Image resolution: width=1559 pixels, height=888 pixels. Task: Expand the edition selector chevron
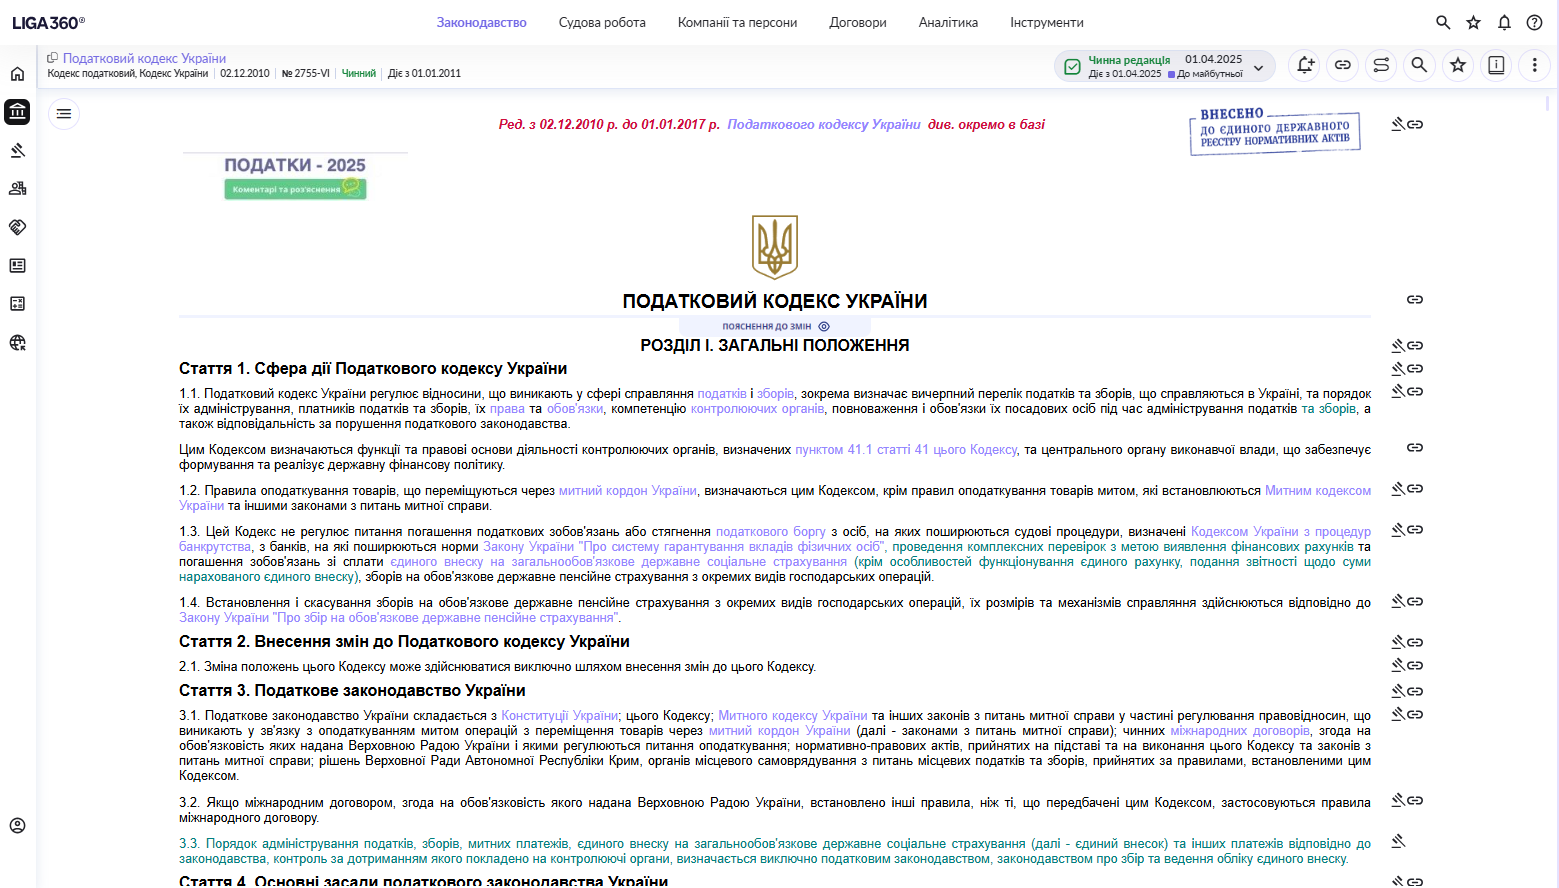click(1259, 67)
